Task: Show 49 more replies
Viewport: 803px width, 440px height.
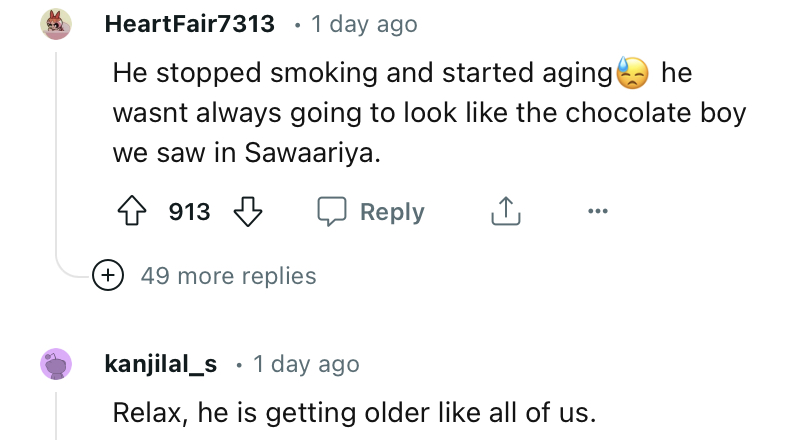Action: tap(228, 275)
